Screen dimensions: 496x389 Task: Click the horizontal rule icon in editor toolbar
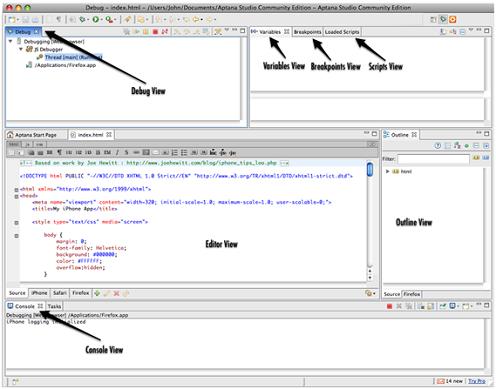tap(136, 153)
